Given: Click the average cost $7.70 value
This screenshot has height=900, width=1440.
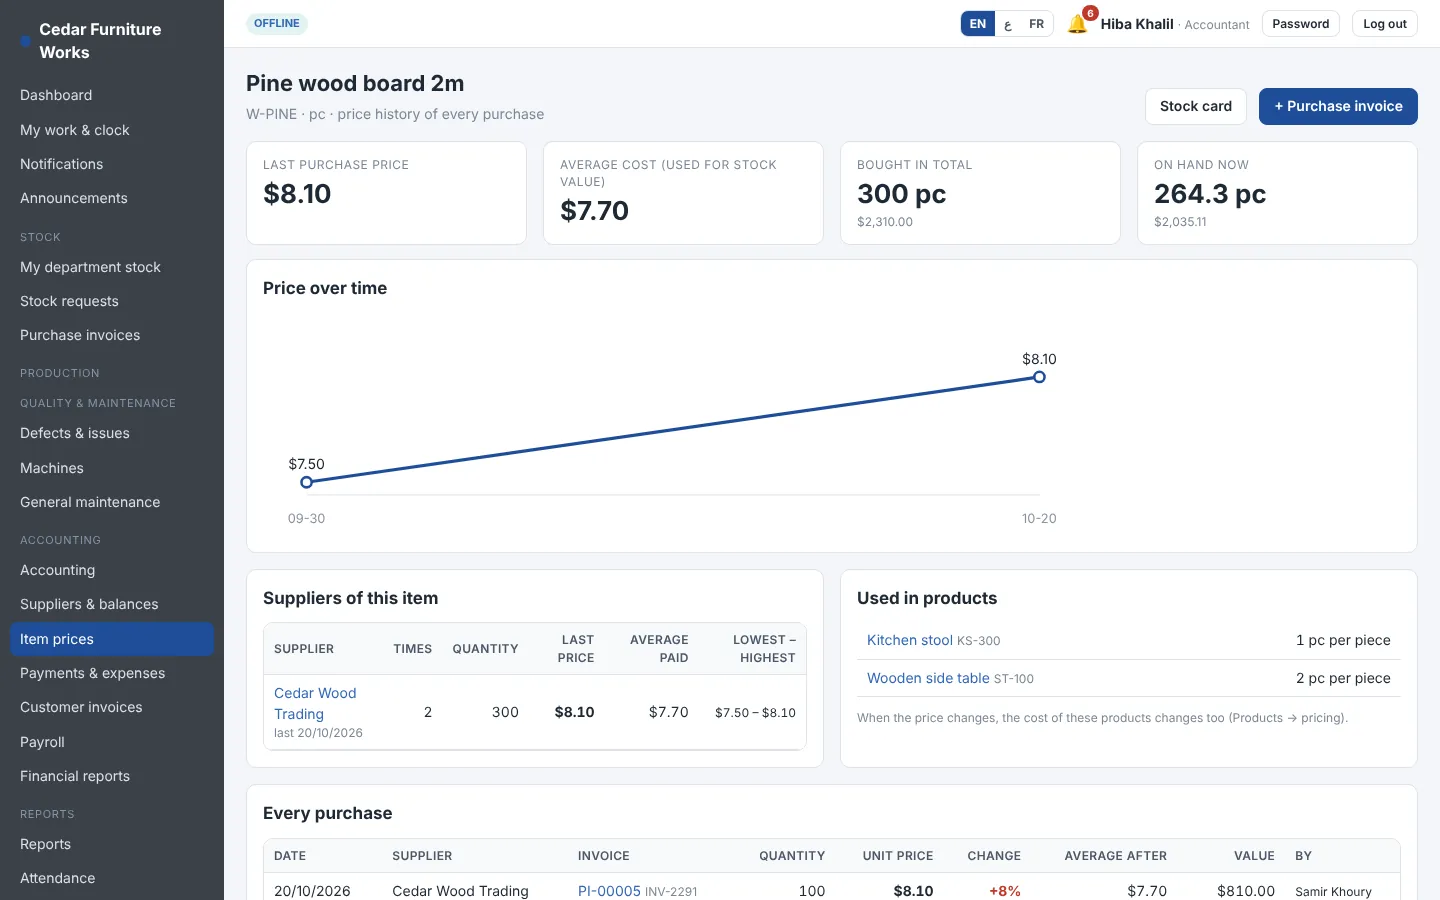Looking at the screenshot, I should [594, 211].
